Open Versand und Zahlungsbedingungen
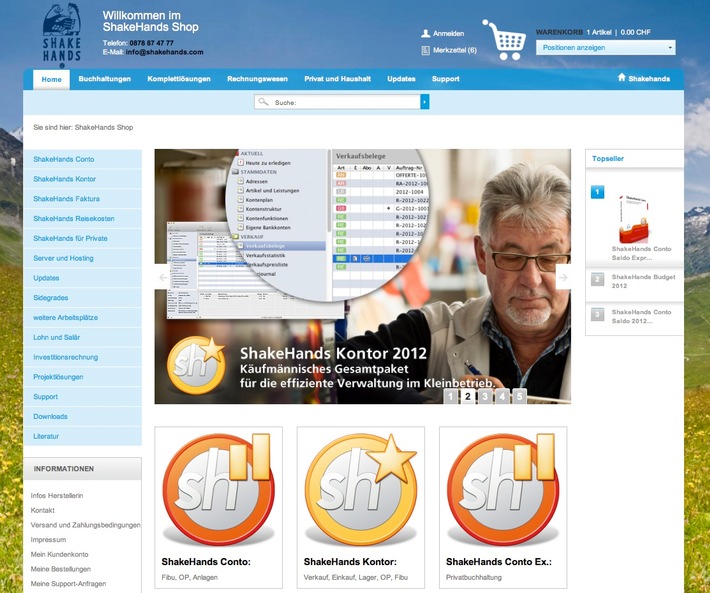This screenshot has width=710, height=593. coord(85,525)
